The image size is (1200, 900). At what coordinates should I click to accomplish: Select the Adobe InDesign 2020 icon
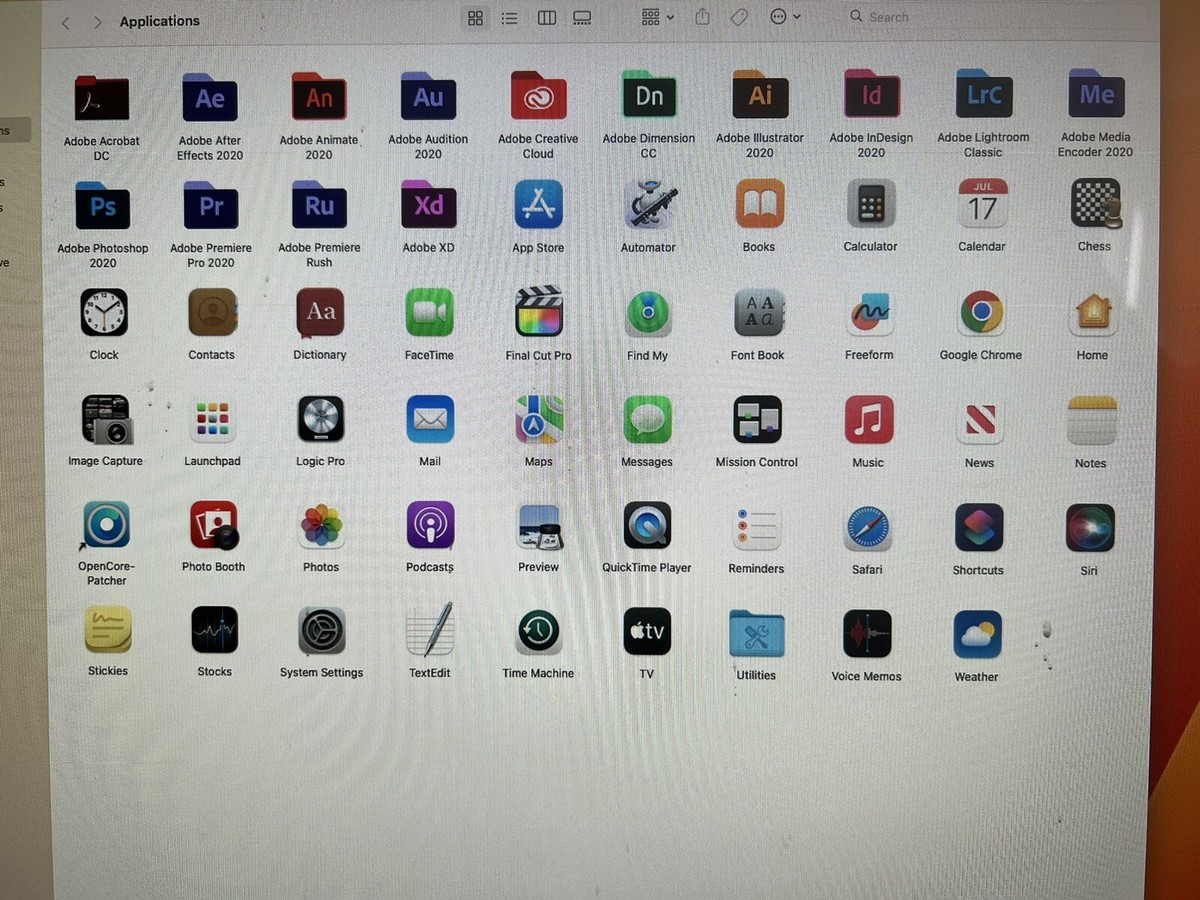[871, 94]
